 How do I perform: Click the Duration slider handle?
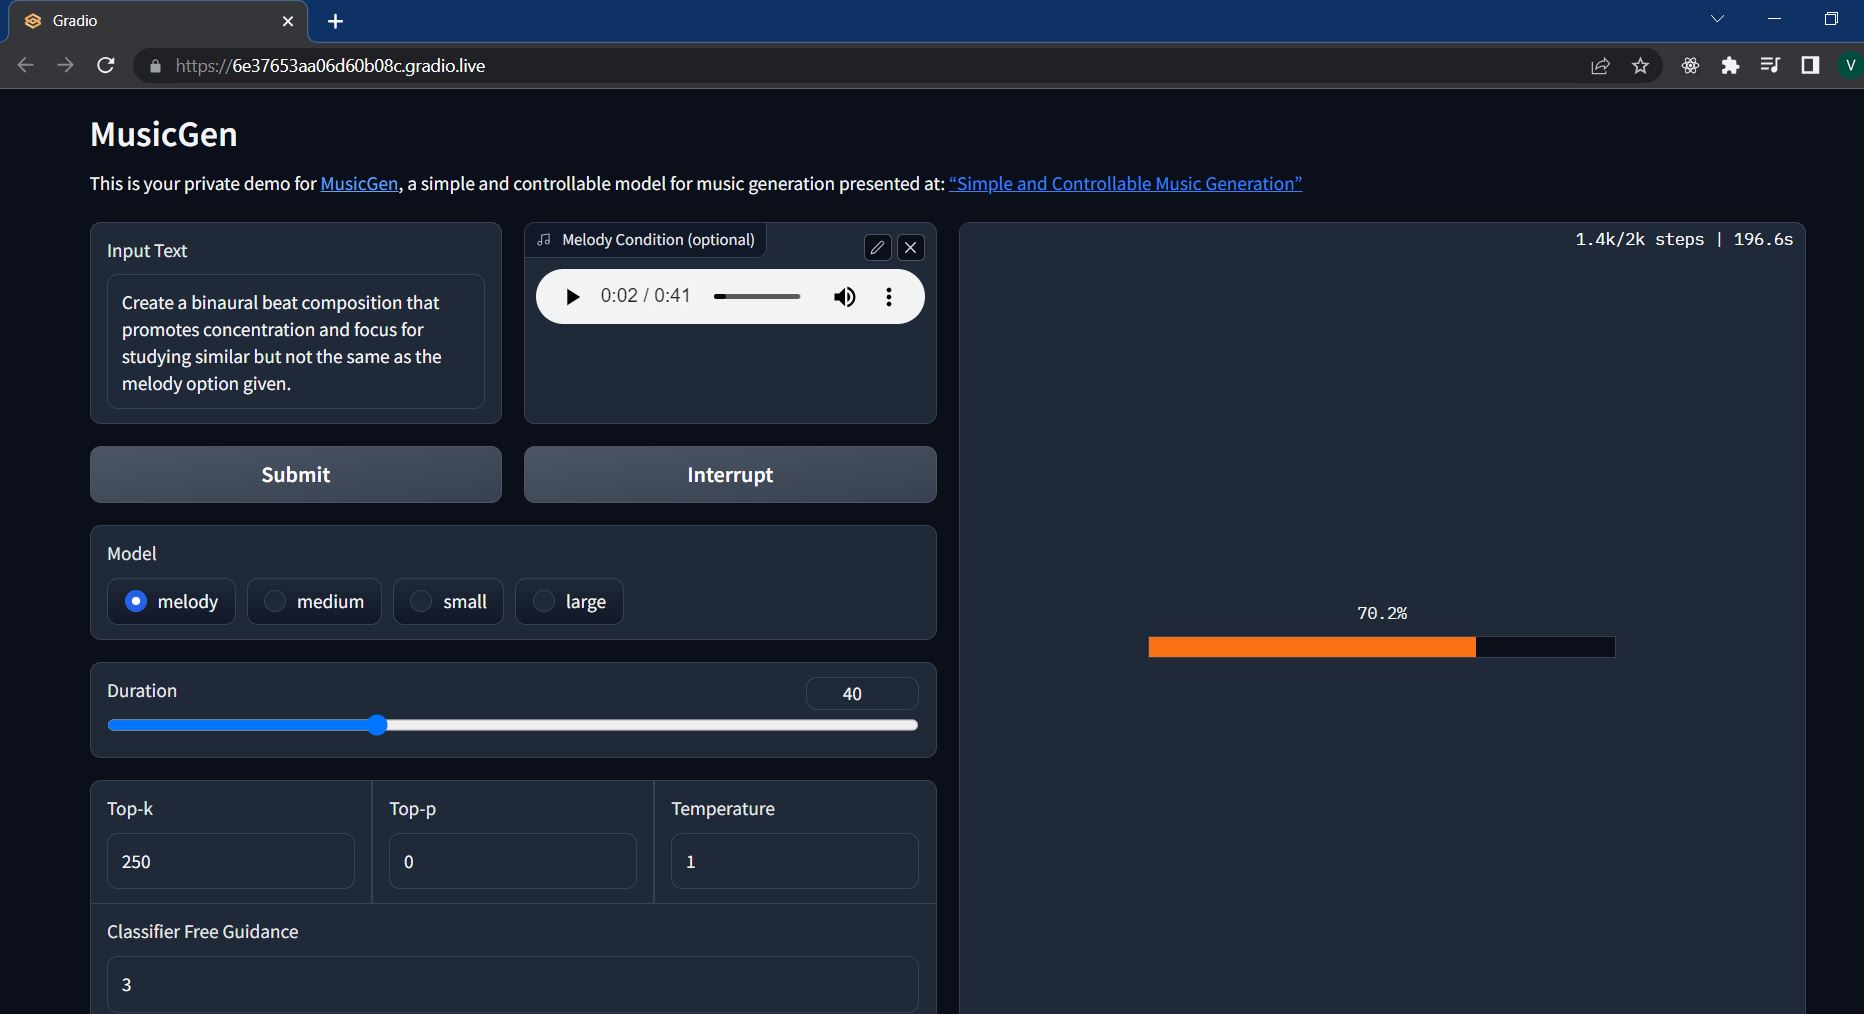pyautogui.click(x=377, y=725)
